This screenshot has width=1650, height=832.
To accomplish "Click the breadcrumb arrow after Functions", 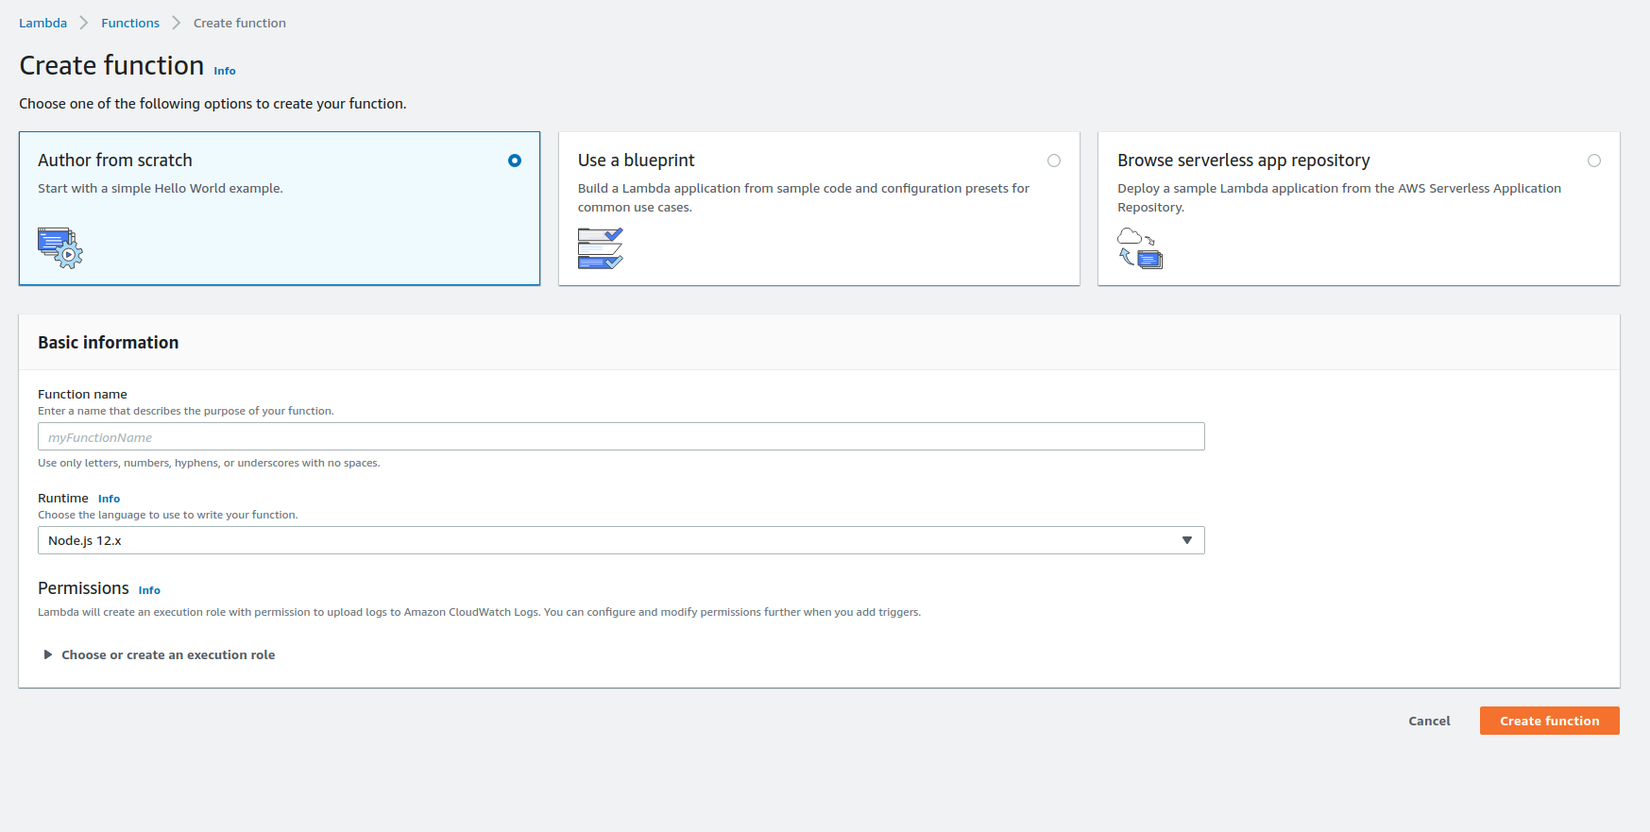I will coord(176,23).
